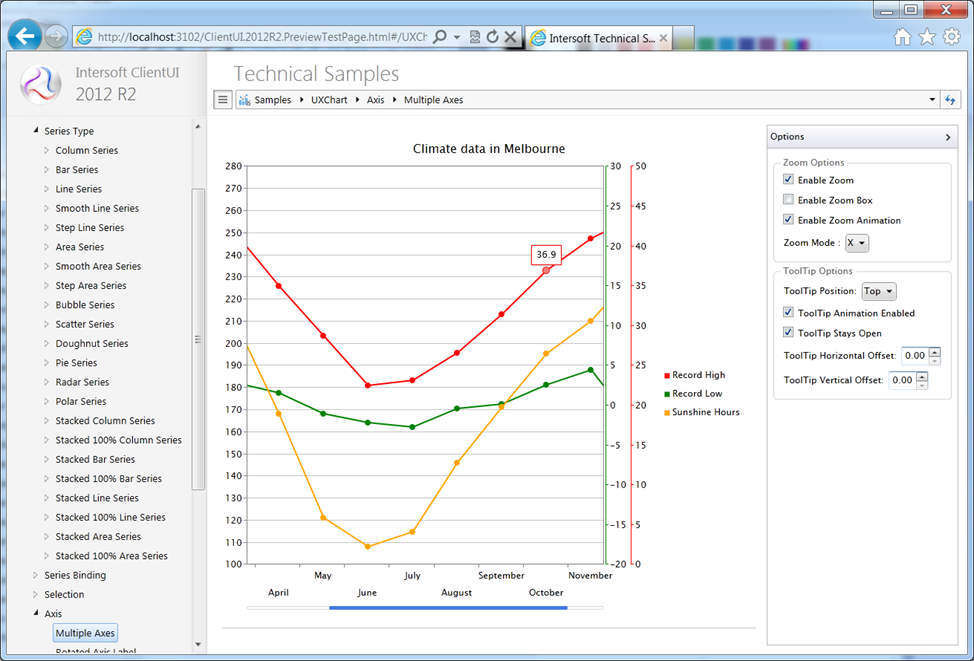The height and width of the screenshot is (661, 974).
Task: Open the Line Series sample
Action: [x=78, y=189]
